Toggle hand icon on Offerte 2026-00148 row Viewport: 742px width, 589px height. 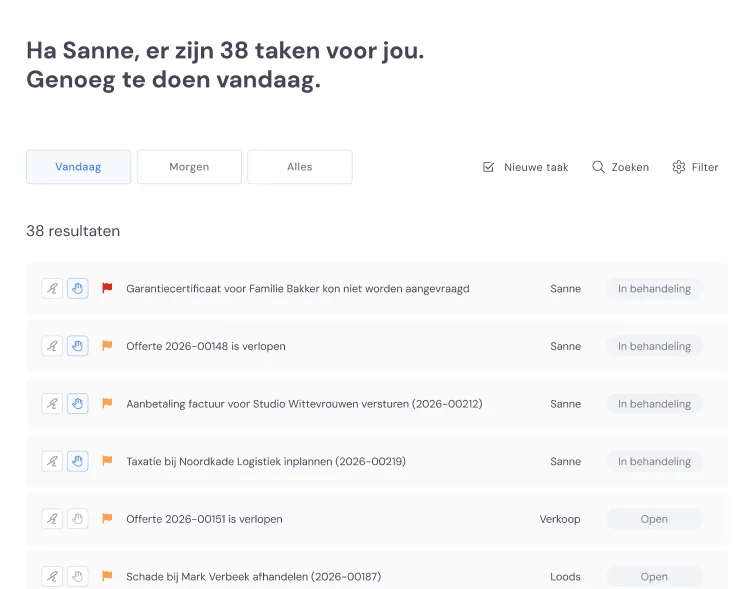pos(78,346)
